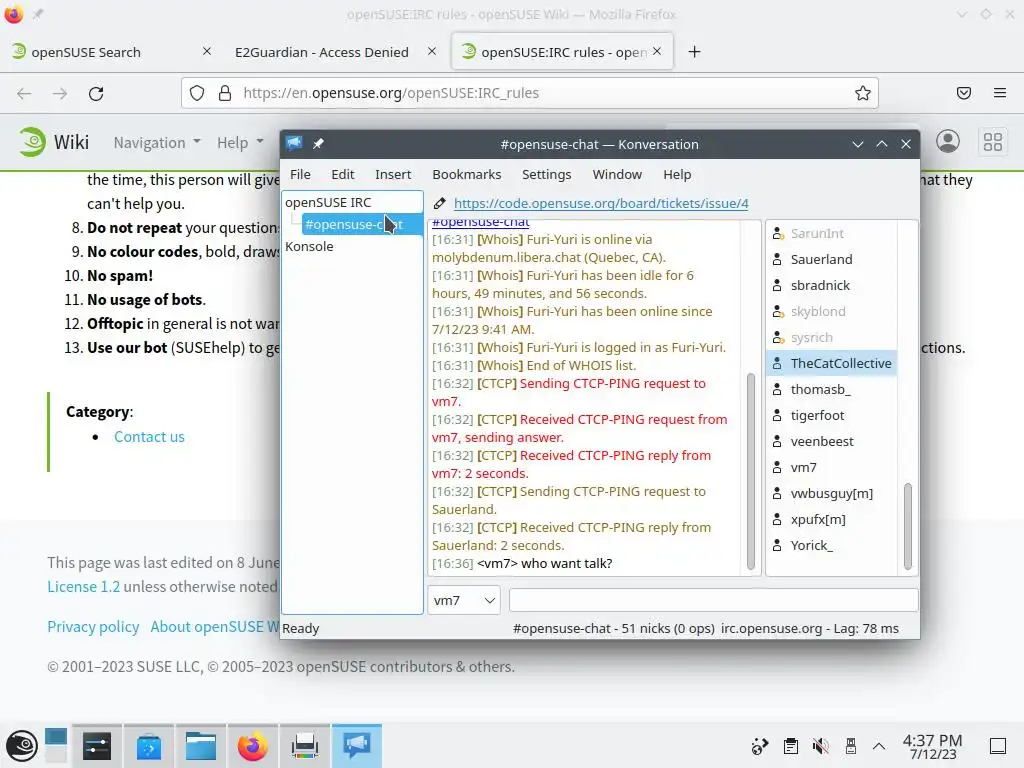Select the #opensuse-chat channel item

[x=362, y=224]
